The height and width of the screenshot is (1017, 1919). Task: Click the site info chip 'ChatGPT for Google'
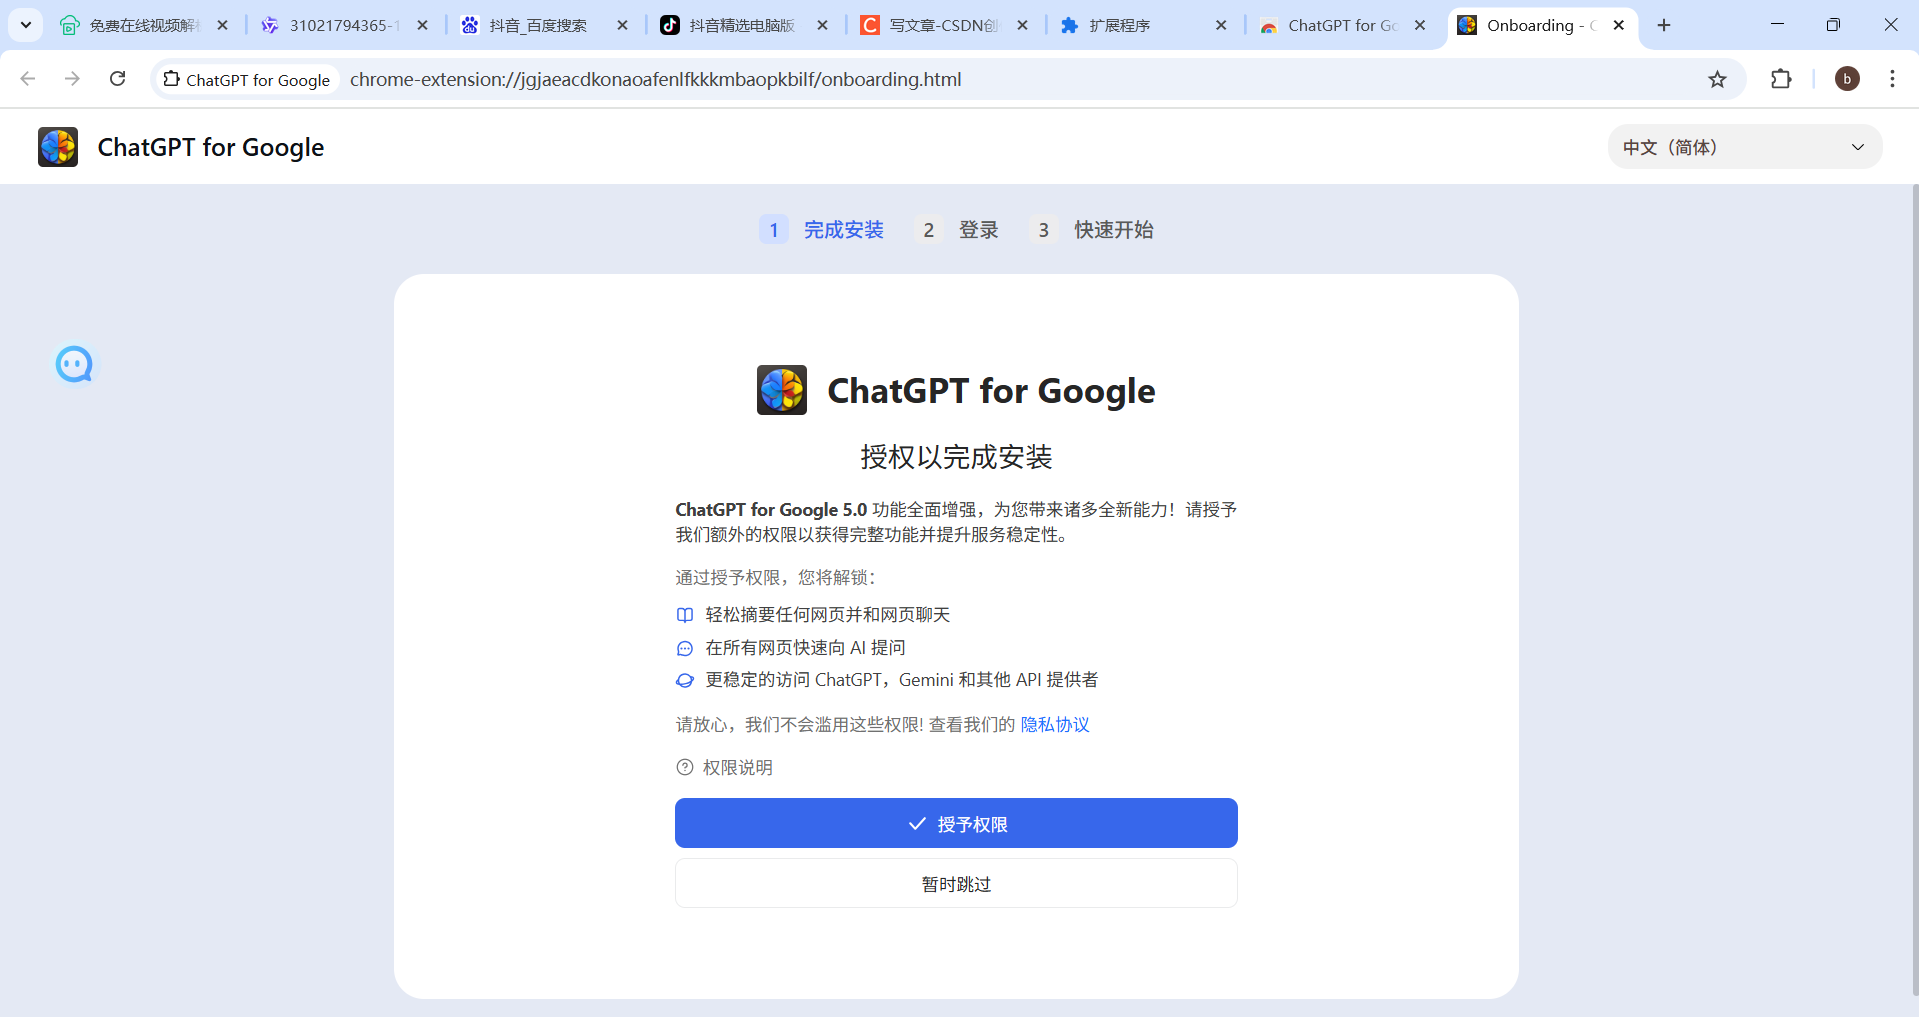(247, 79)
